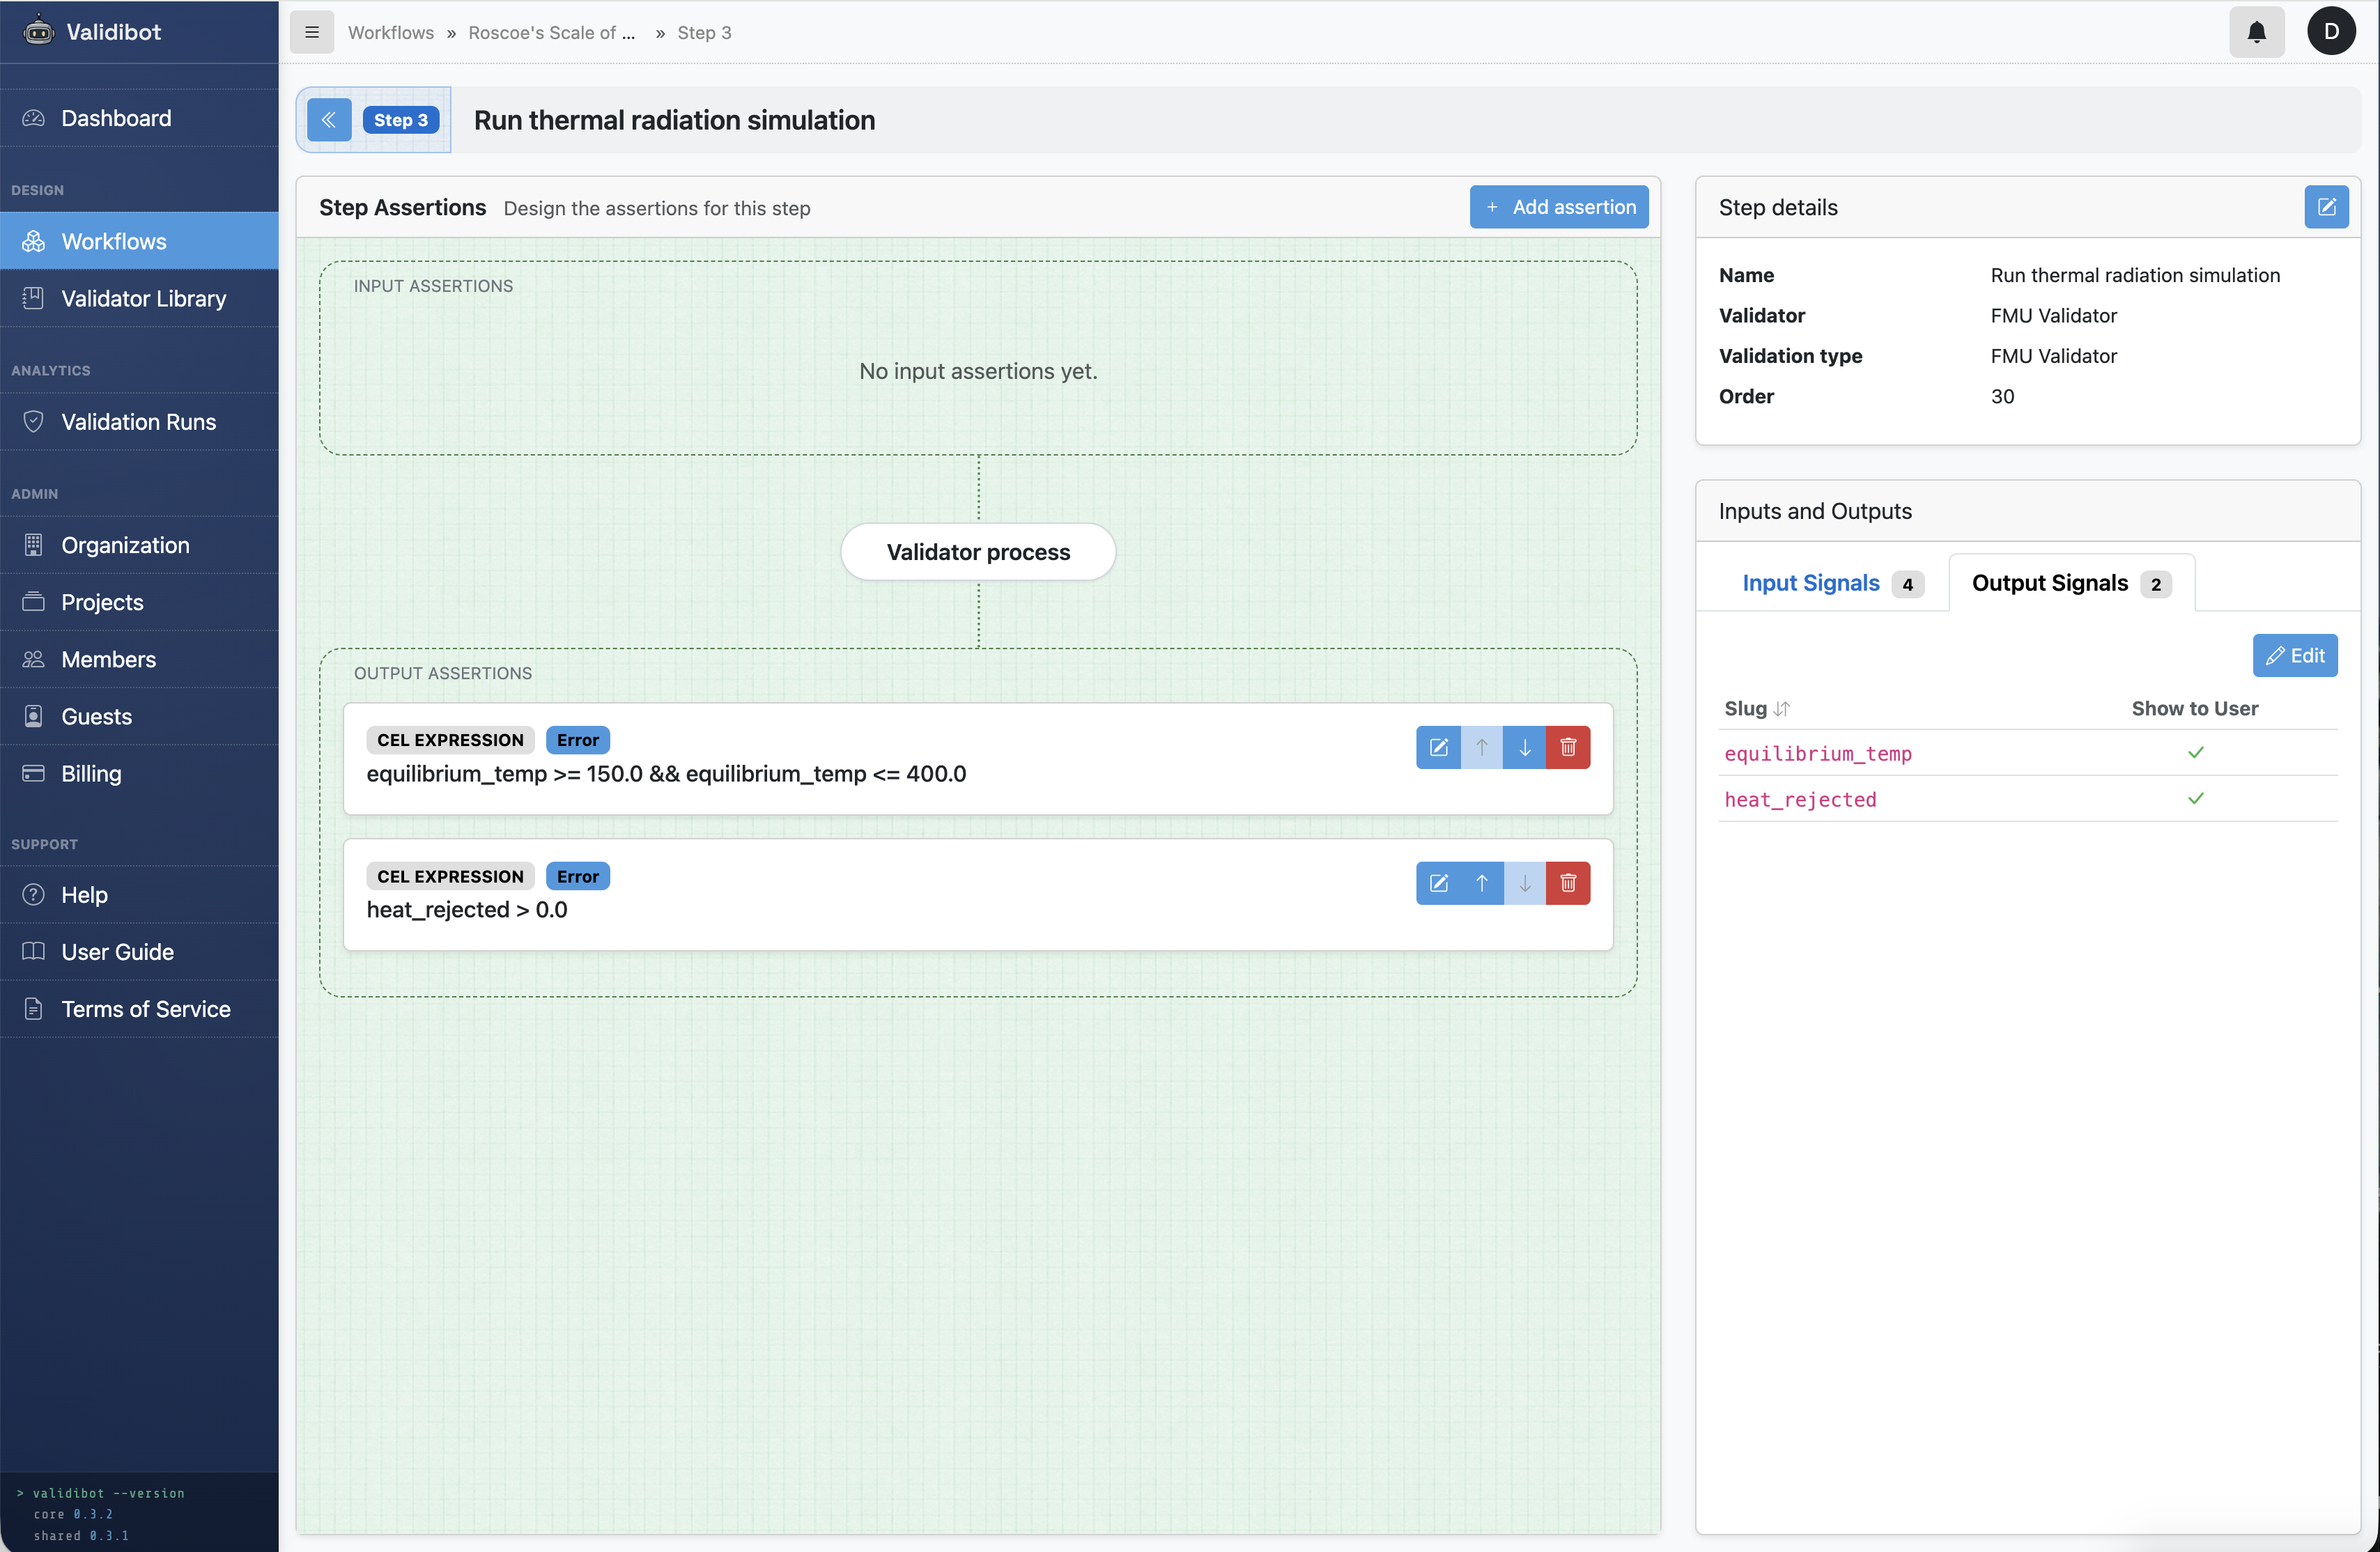This screenshot has width=2380, height=1552.
Task: Click the Edit button in Inputs and Outputs
Action: (2295, 655)
